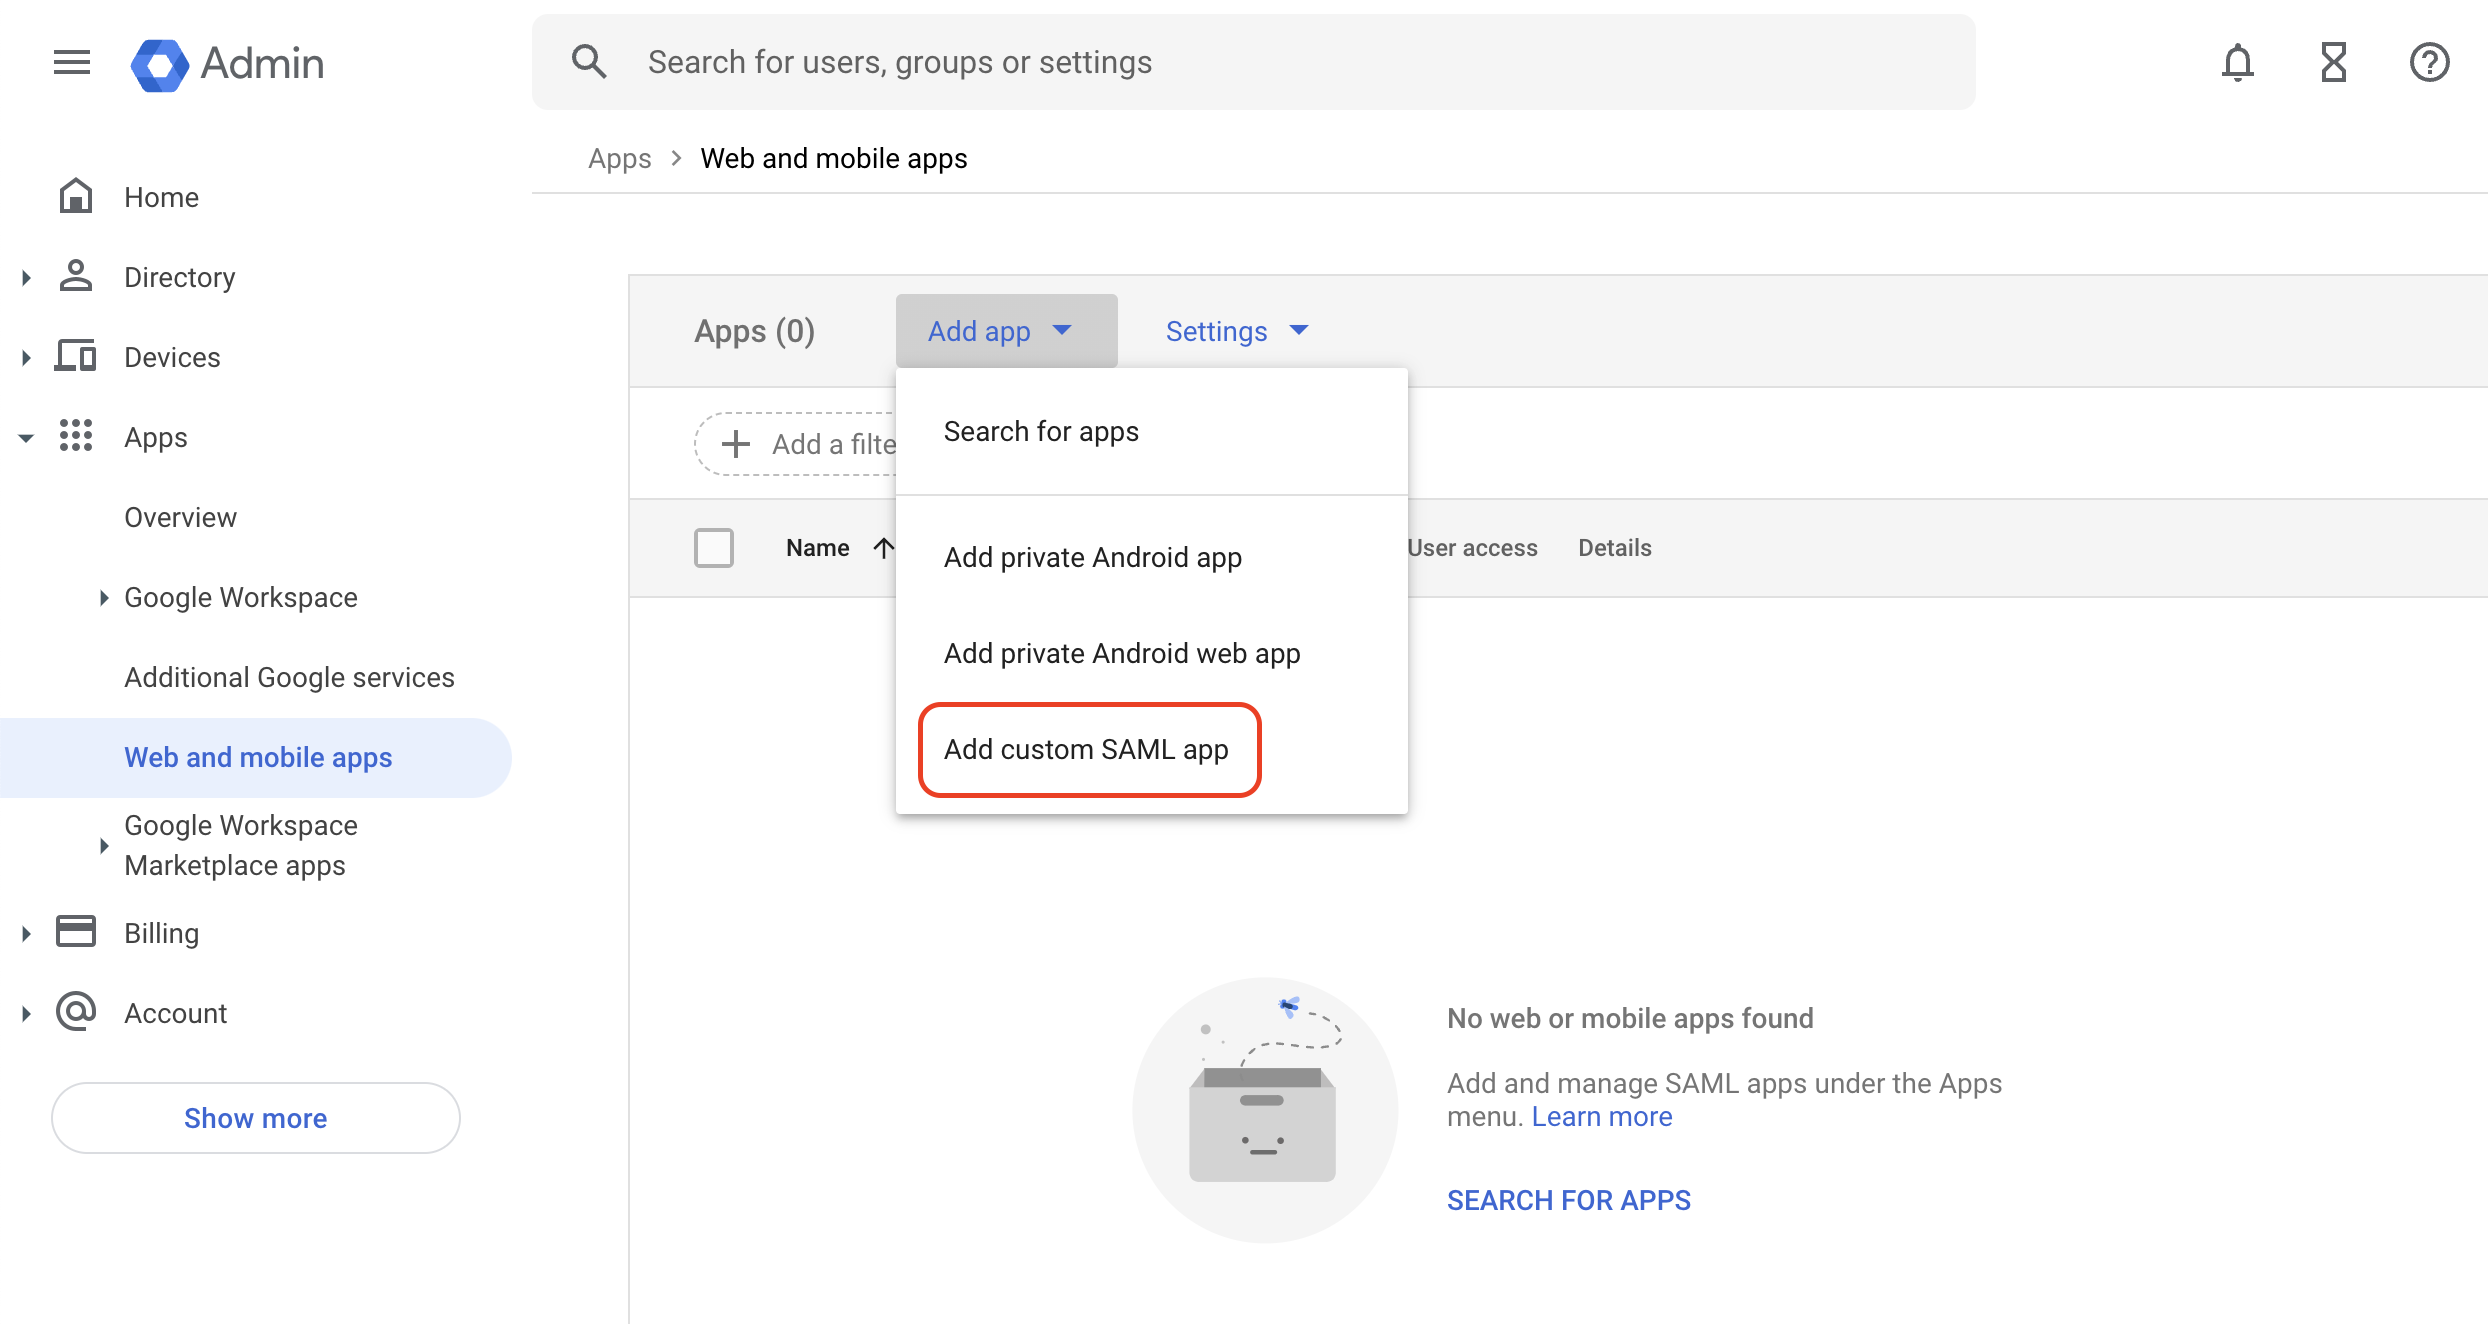Select the Devices icon in the sidebar
Screen dimensions: 2488x1324
pyautogui.click(x=74, y=356)
